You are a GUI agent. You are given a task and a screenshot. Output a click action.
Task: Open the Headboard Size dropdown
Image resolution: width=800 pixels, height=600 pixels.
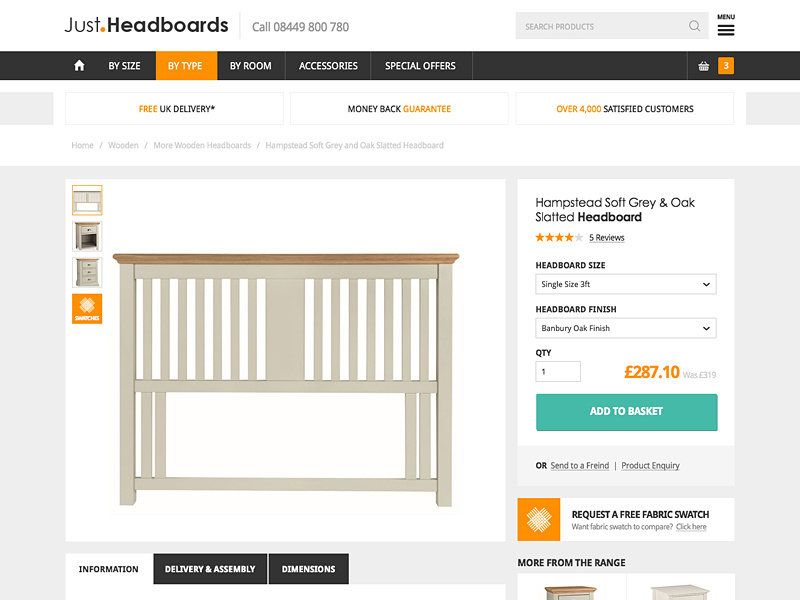click(x=625, y=284)
